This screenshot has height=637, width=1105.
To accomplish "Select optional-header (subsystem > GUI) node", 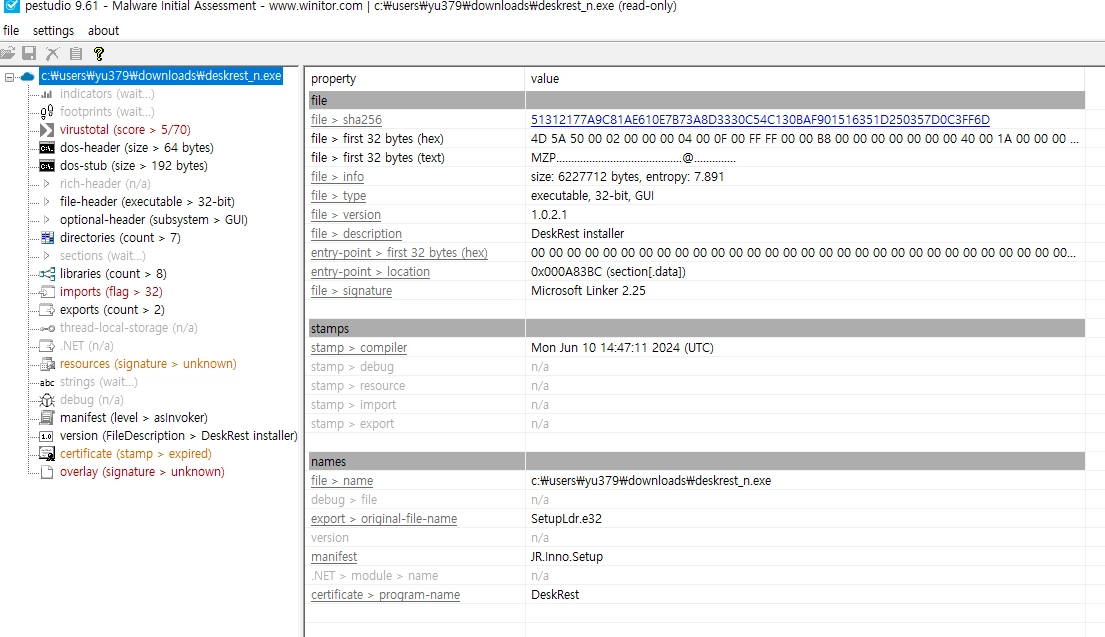I will tap(154, 220).
